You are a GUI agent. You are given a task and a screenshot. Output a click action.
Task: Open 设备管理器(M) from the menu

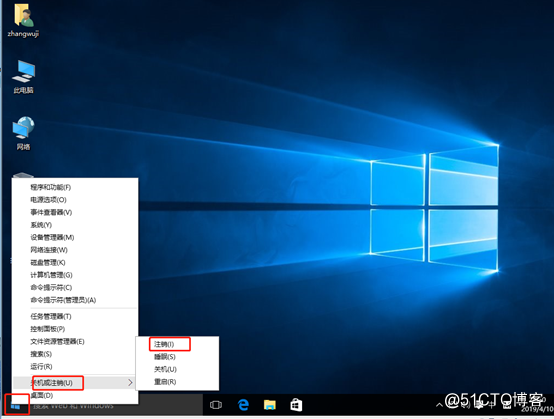point(75,237)
